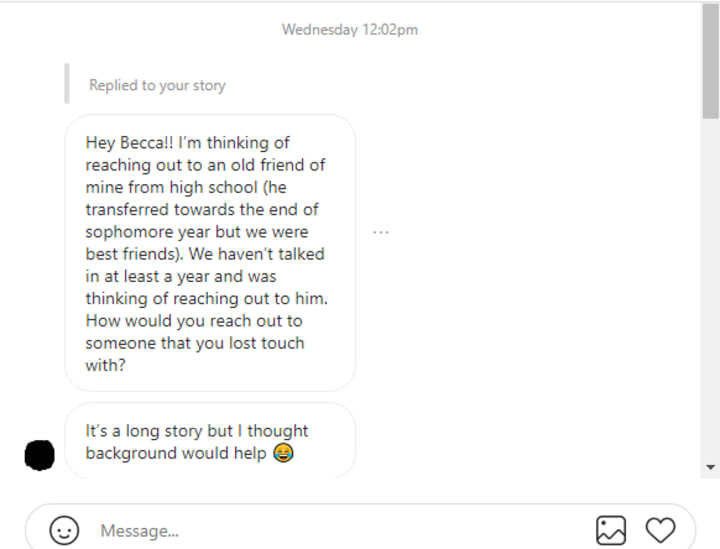Send a heart like icon
This screenshot has width=720, height=549.
click(x=660, y=530)
